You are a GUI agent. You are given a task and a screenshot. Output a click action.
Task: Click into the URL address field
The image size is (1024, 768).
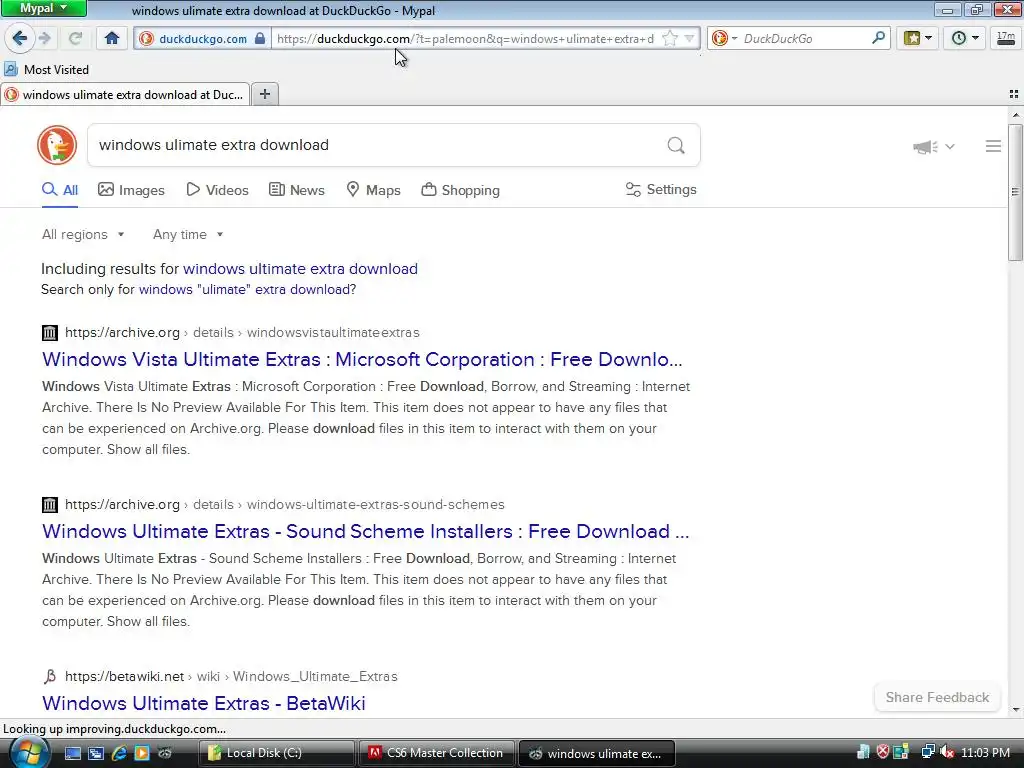pyautogui.click(x=465, y=39)
